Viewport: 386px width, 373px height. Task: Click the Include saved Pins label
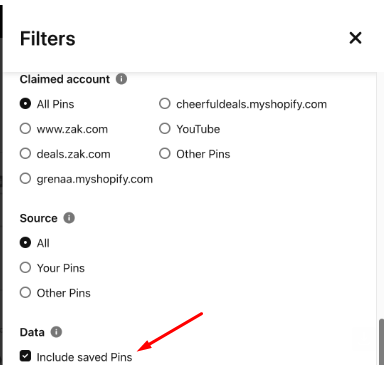tap(84, 357)
